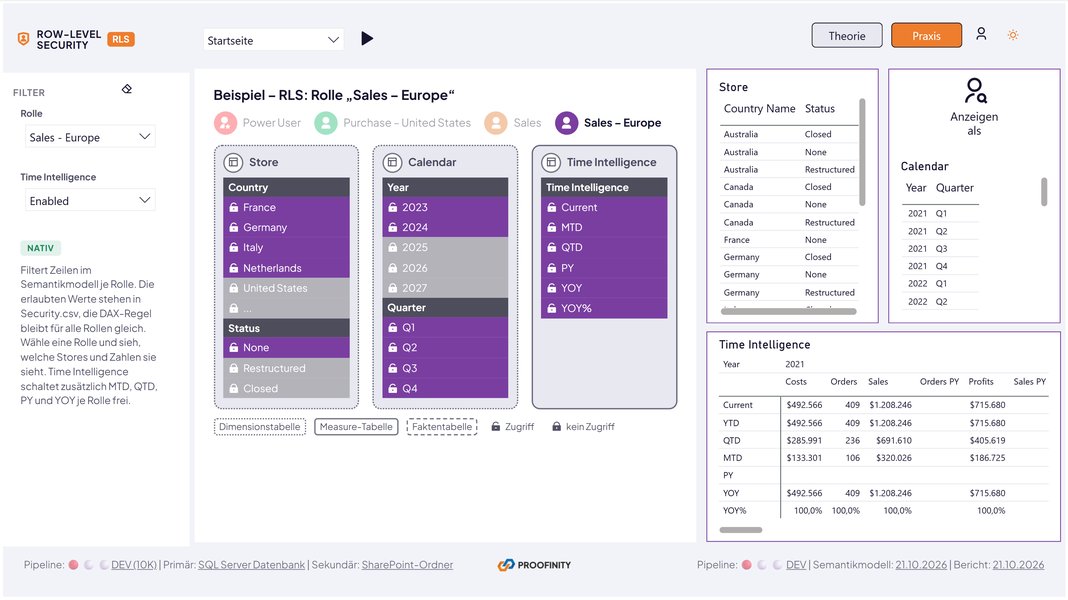Click the lock icon beside YOY%
The width and height of the screenshot is (1068, 600).
click(x=552, y=308)
